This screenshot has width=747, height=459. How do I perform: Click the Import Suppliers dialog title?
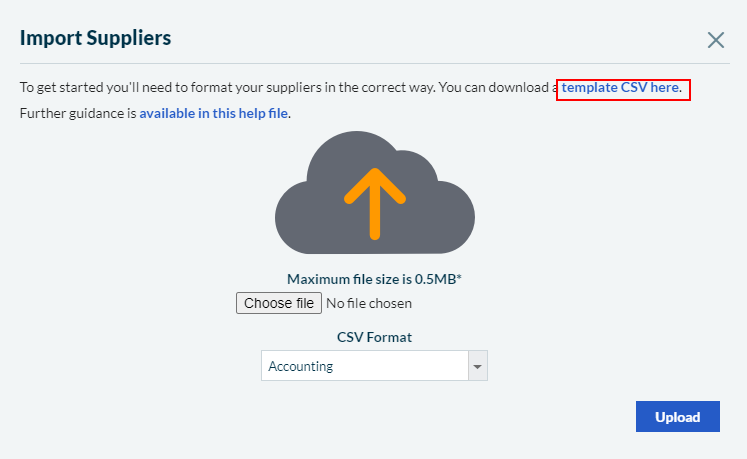coord(96,39)
